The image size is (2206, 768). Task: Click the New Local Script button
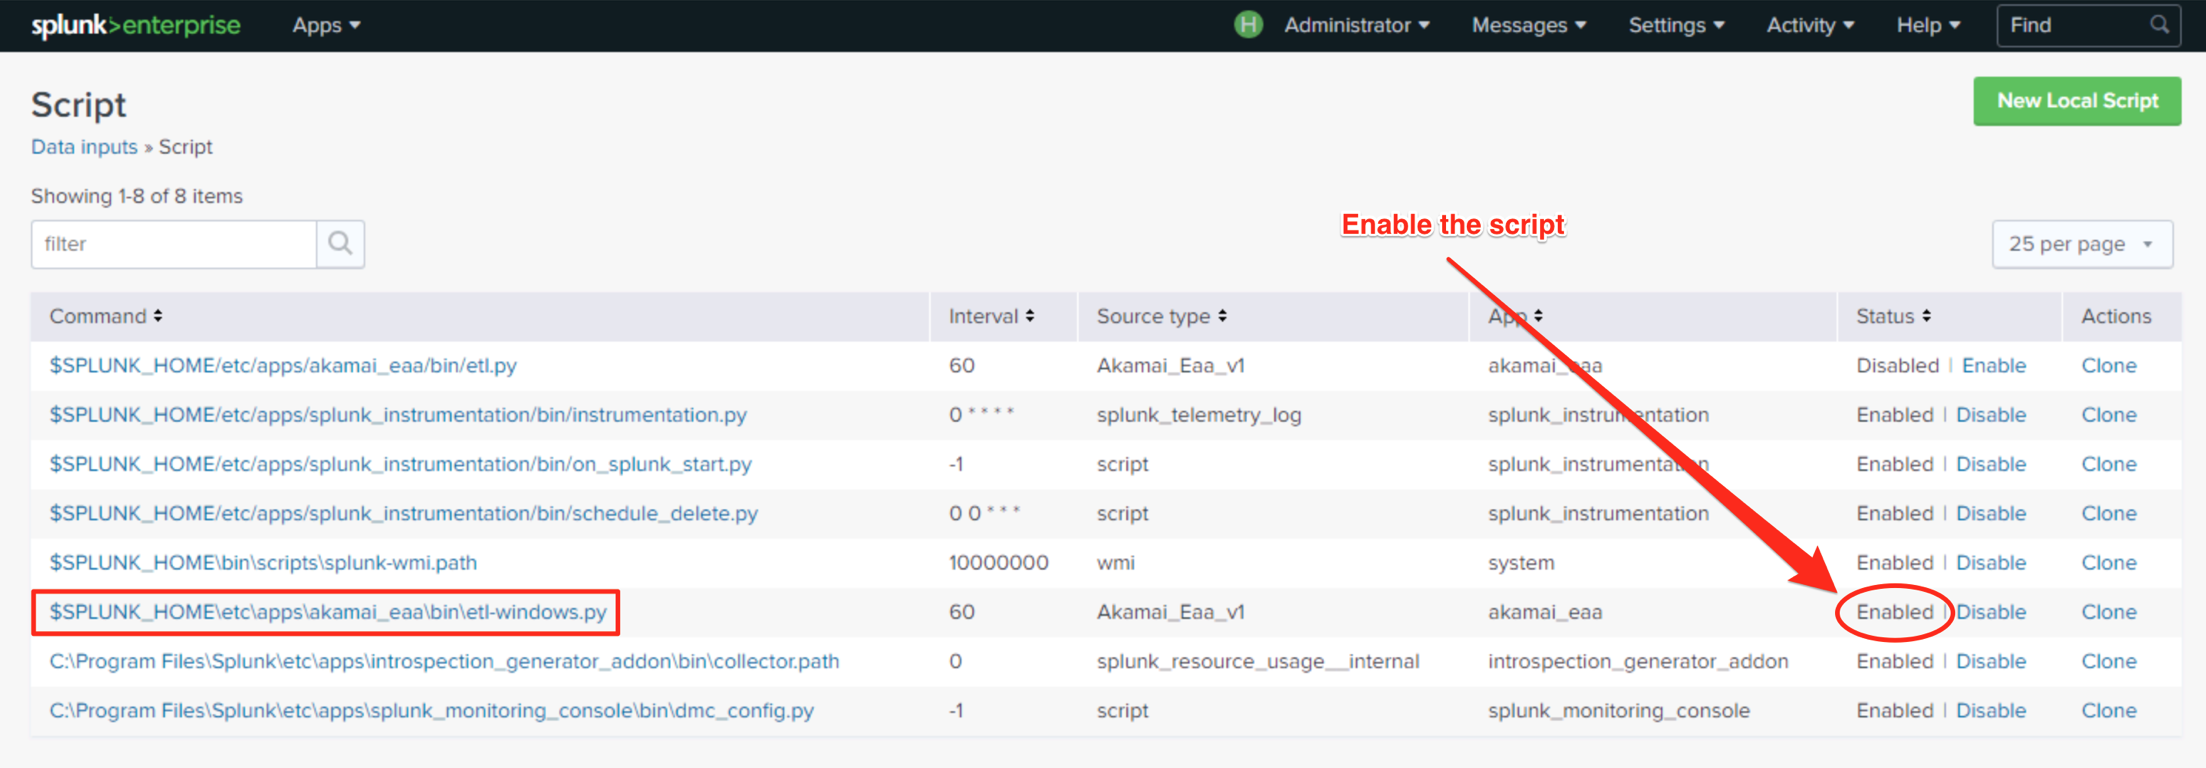[2077, 101]
